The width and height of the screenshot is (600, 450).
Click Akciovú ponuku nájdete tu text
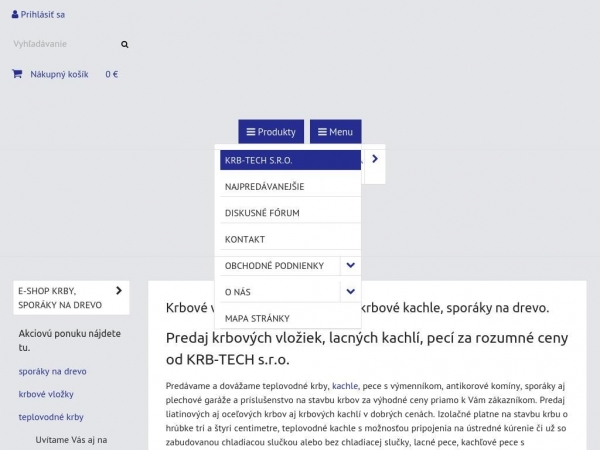(70, 340)
